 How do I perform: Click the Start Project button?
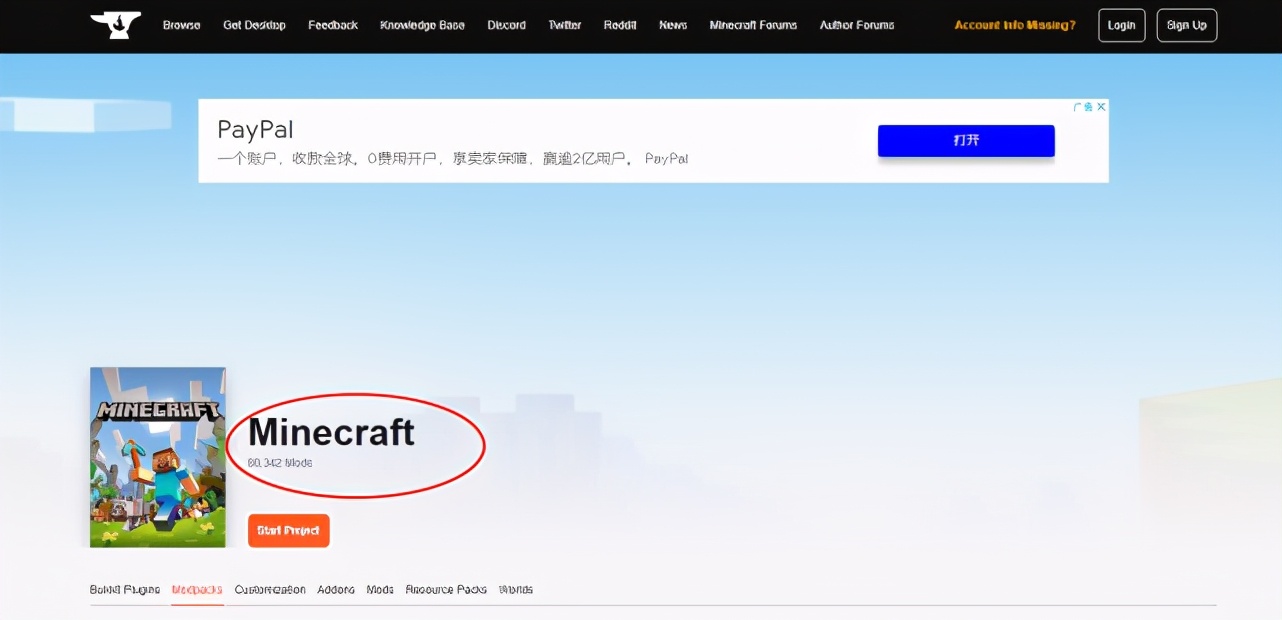tap(288, 531)
